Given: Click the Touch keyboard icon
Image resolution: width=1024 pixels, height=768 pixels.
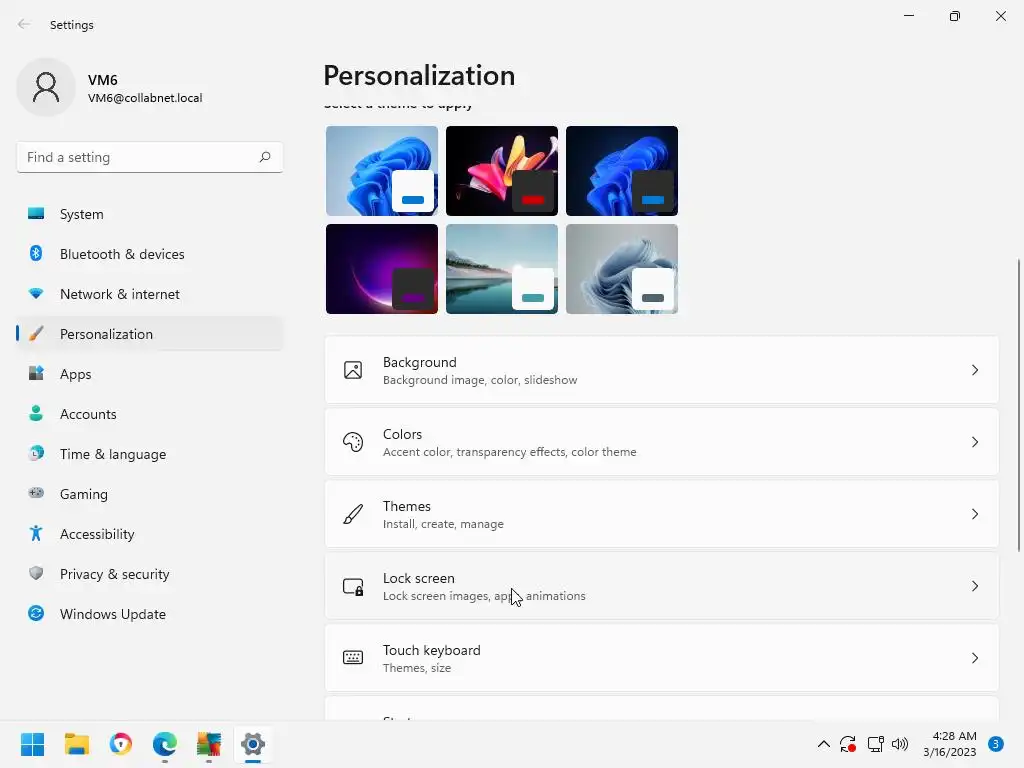Looking at the screenshot, I should point(353,658).
